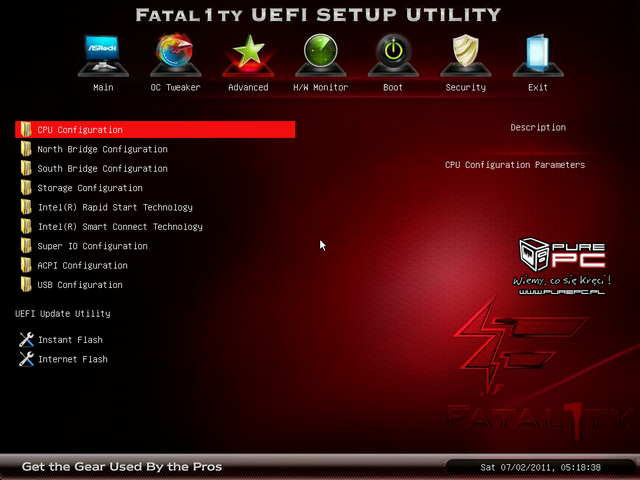Switch to the Main tab label
Image resolution: width=640 pixels, height=480 pixels.
[103, 87]
